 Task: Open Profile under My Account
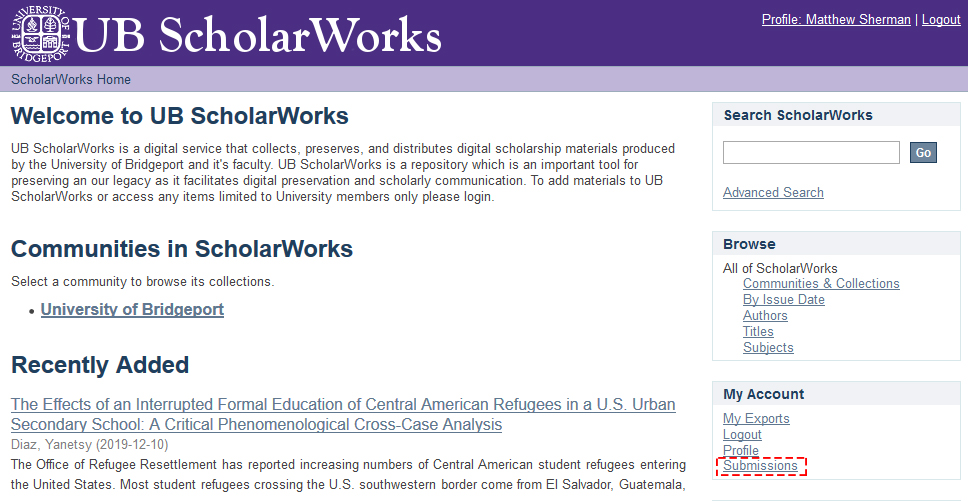pyautogui.click(x=741, y=451)
